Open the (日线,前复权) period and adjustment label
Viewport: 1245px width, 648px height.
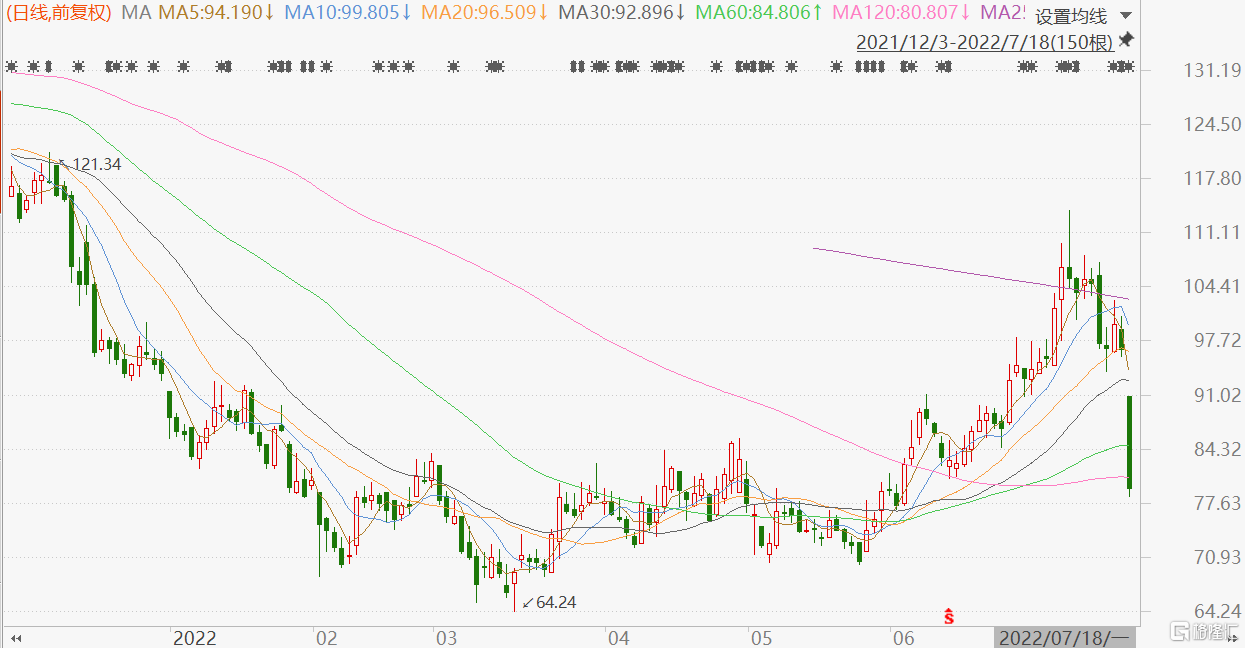59,13
